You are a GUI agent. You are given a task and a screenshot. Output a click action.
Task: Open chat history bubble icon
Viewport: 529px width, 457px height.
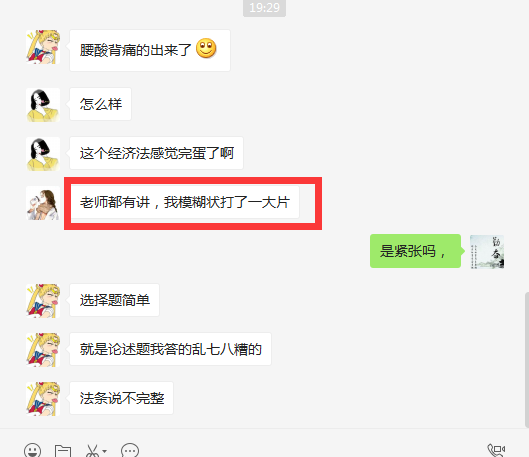tap(130, 451)
